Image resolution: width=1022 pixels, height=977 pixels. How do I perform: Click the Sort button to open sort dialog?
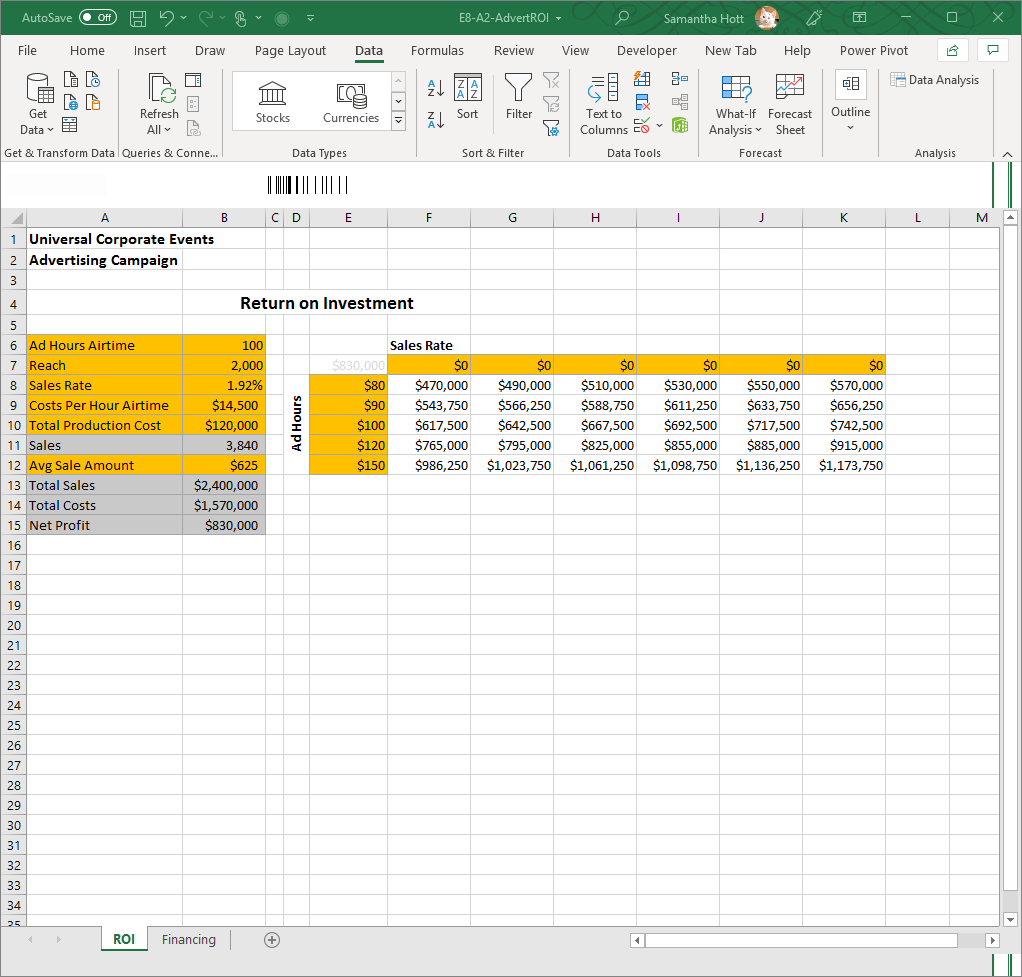(467, 99)
